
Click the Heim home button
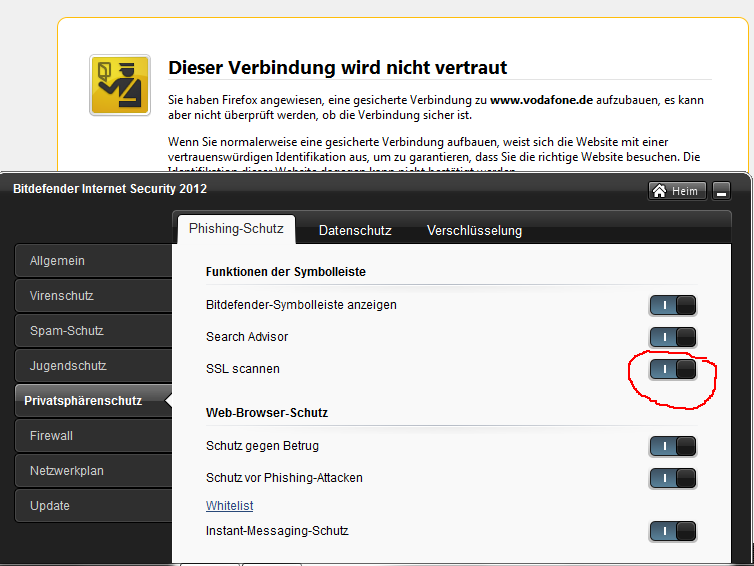tap(677, 191)
